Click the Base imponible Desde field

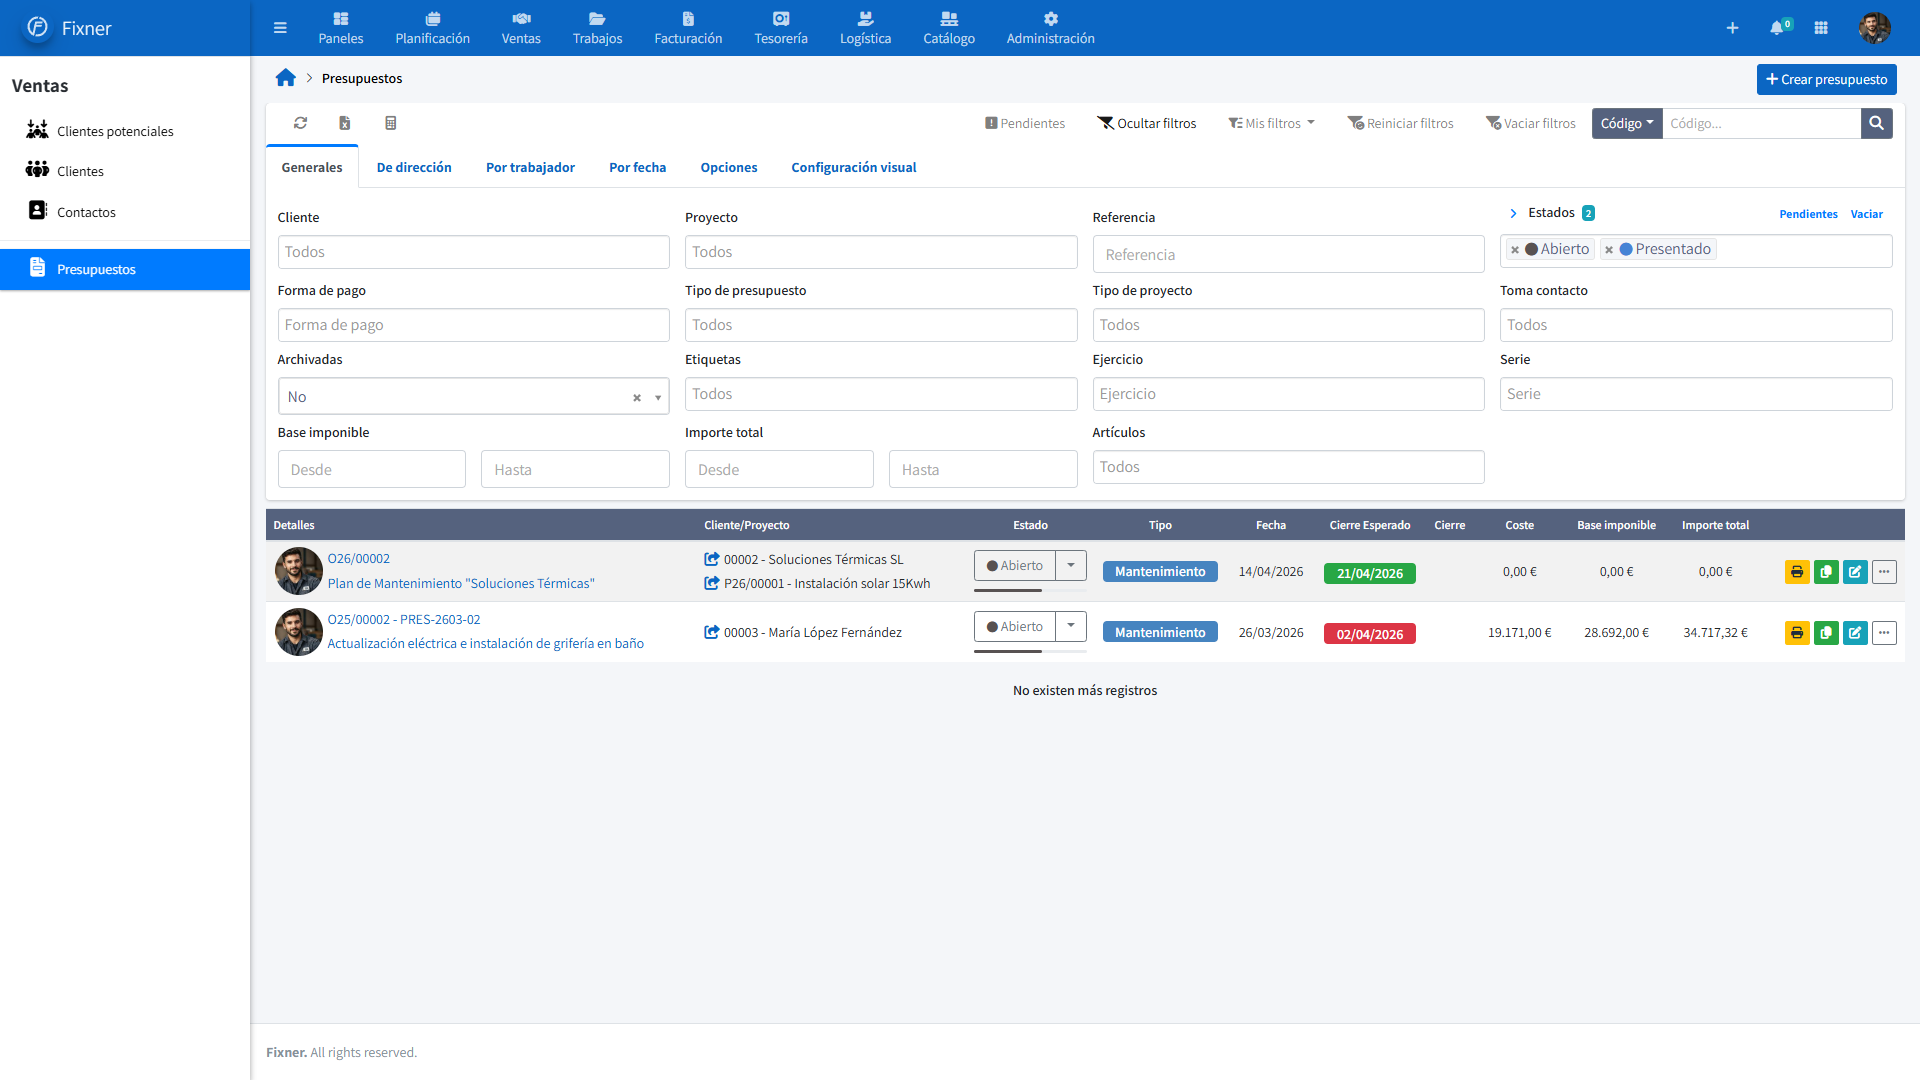point(371,469)
